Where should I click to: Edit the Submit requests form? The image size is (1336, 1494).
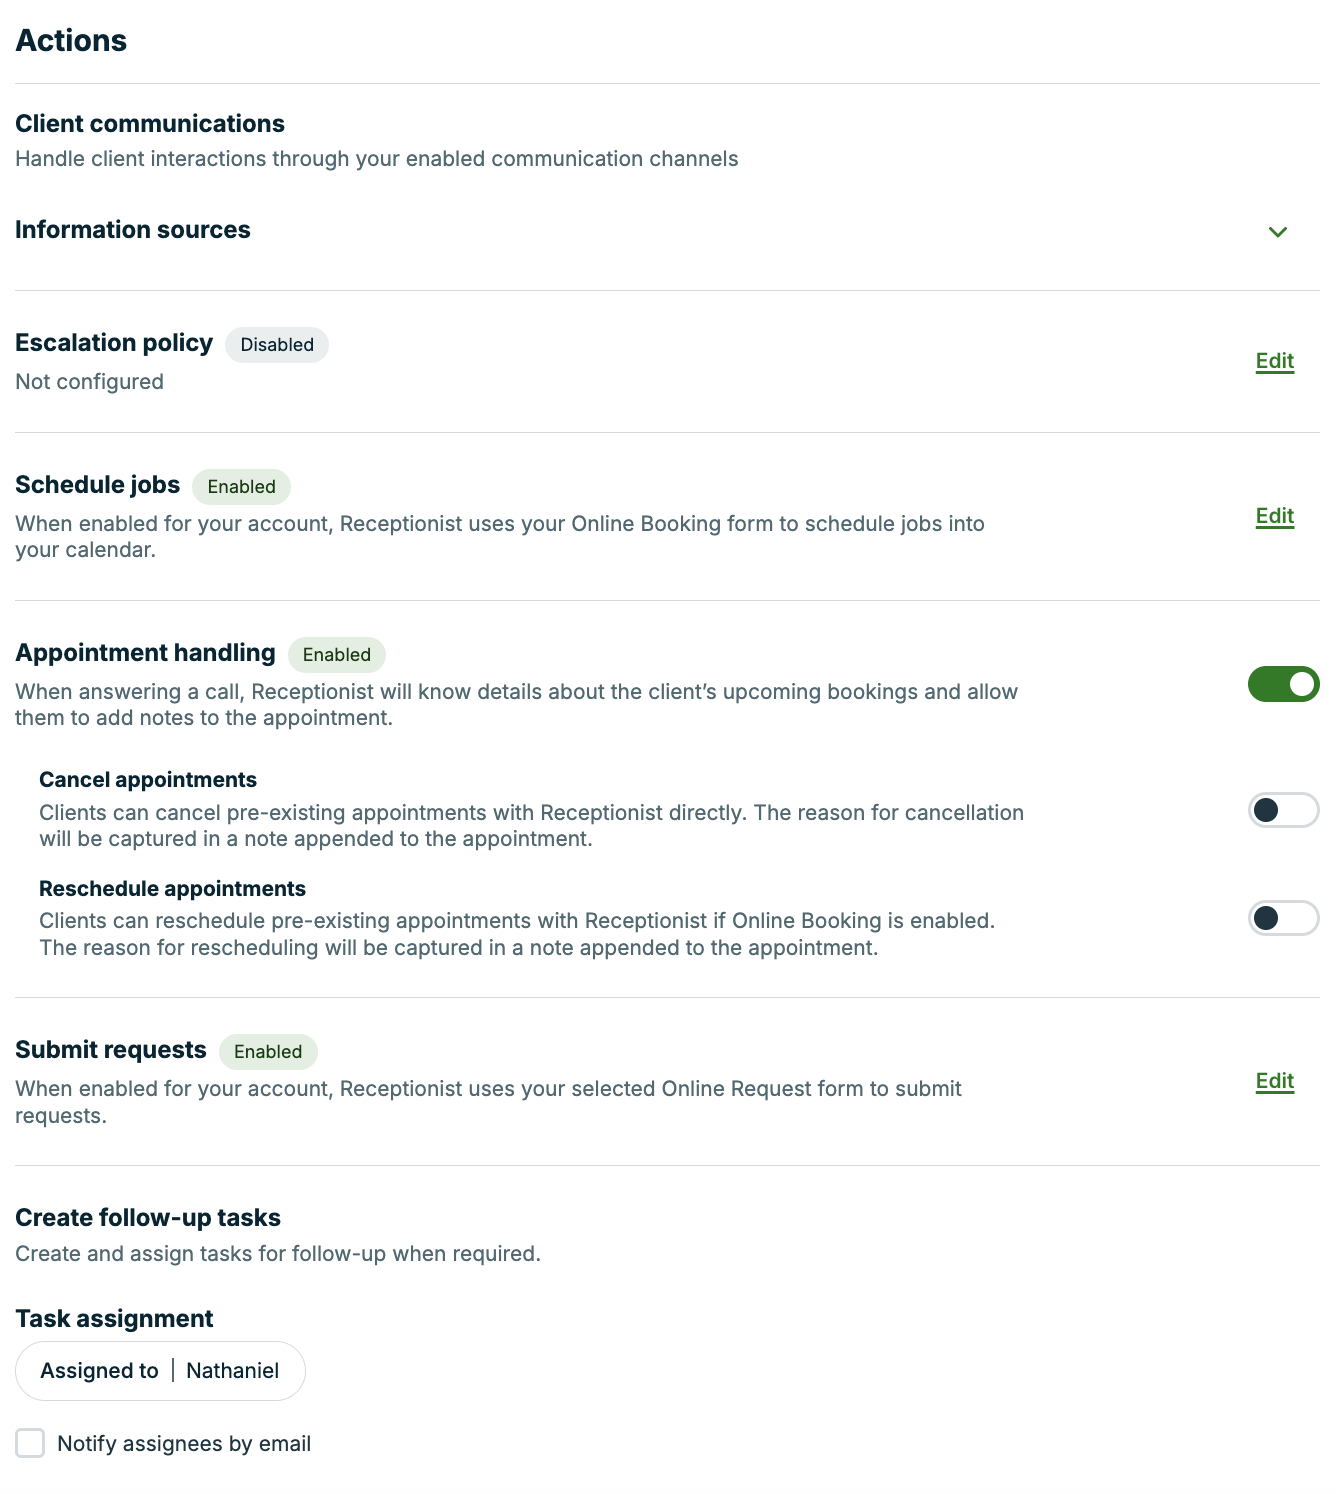pos(1274,1081)
